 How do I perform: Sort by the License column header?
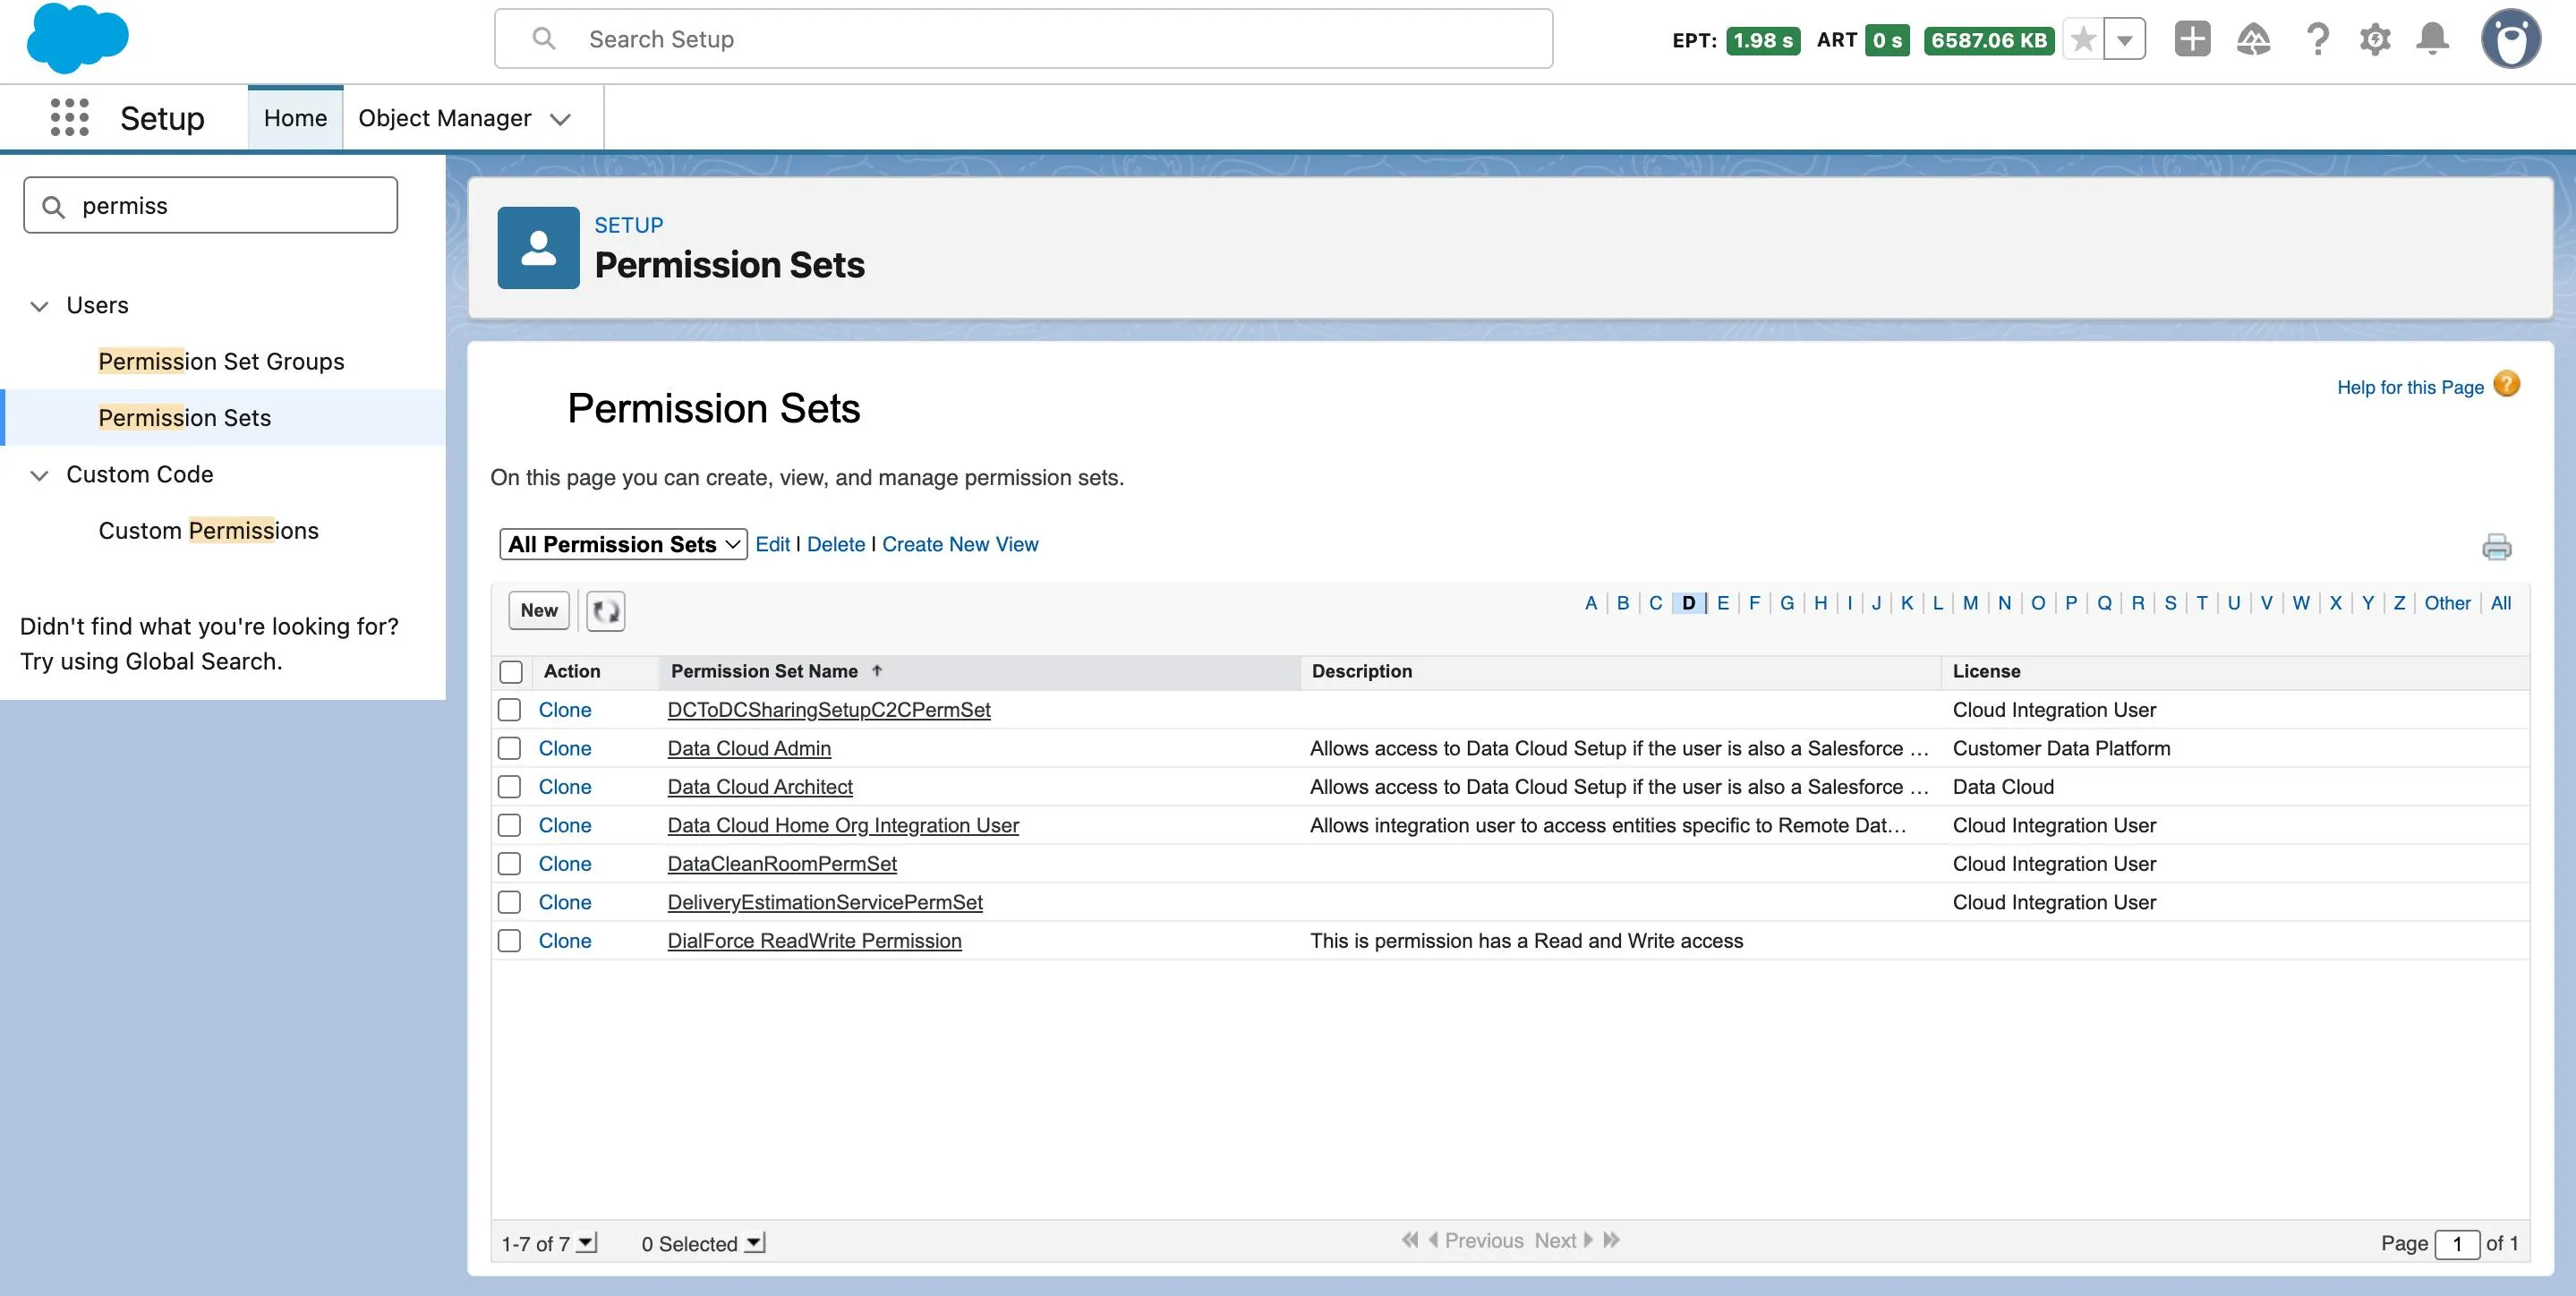pyautogui.click(x=1986, y=671)
